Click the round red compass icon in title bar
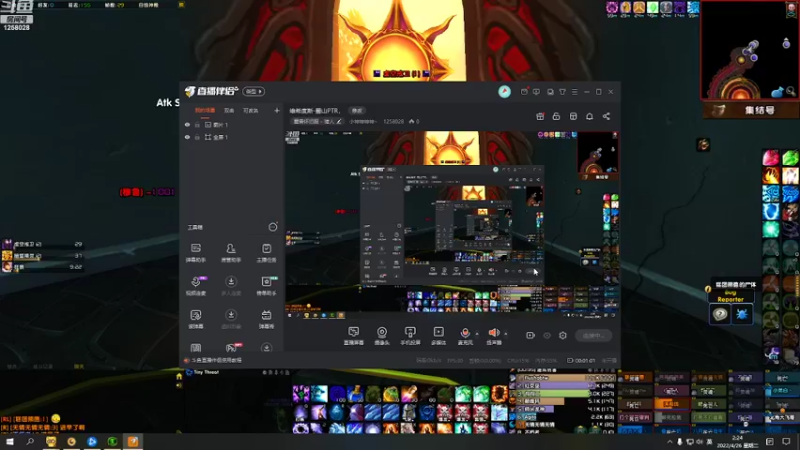Viewport: 800px width, 450px height. coord(504,91)
